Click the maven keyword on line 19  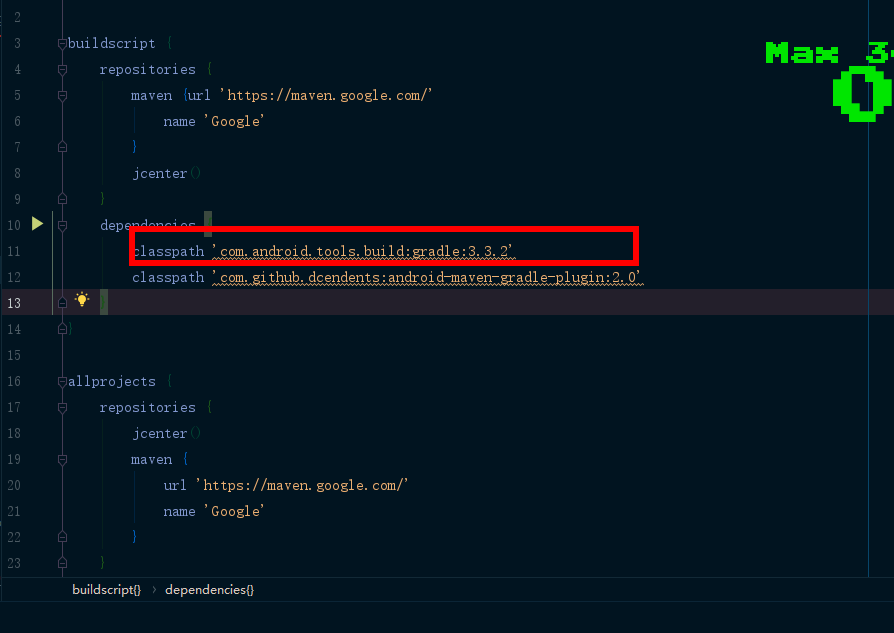click(x=152, y=460)
